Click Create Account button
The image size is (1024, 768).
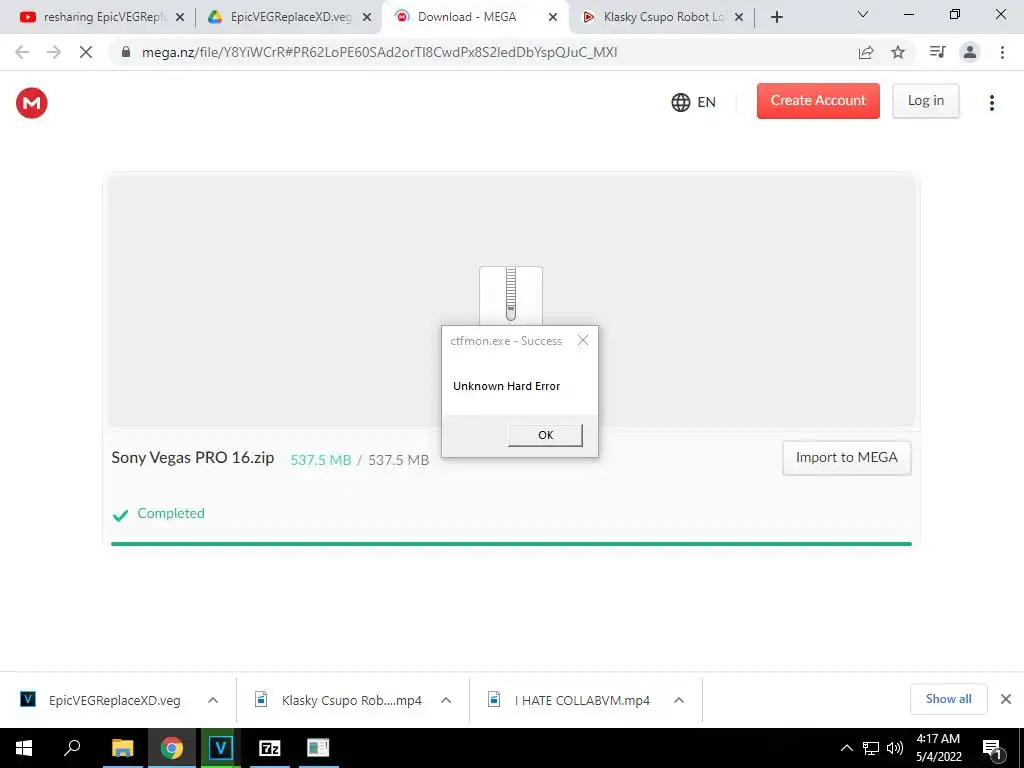(x=818, y=101)
